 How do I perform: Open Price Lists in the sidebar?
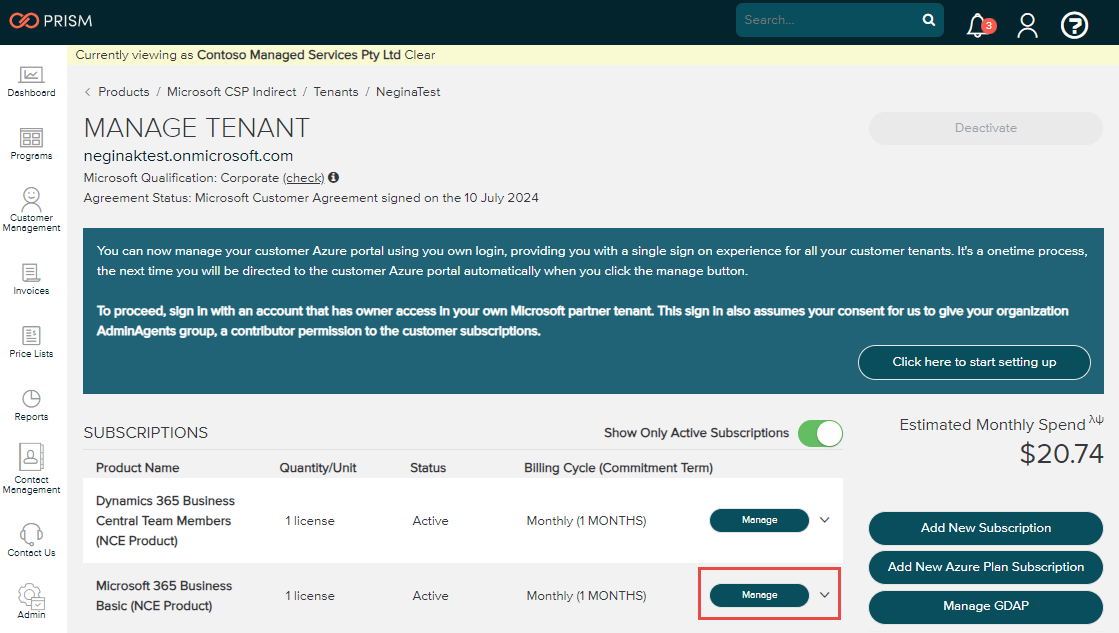coord(31,342)
